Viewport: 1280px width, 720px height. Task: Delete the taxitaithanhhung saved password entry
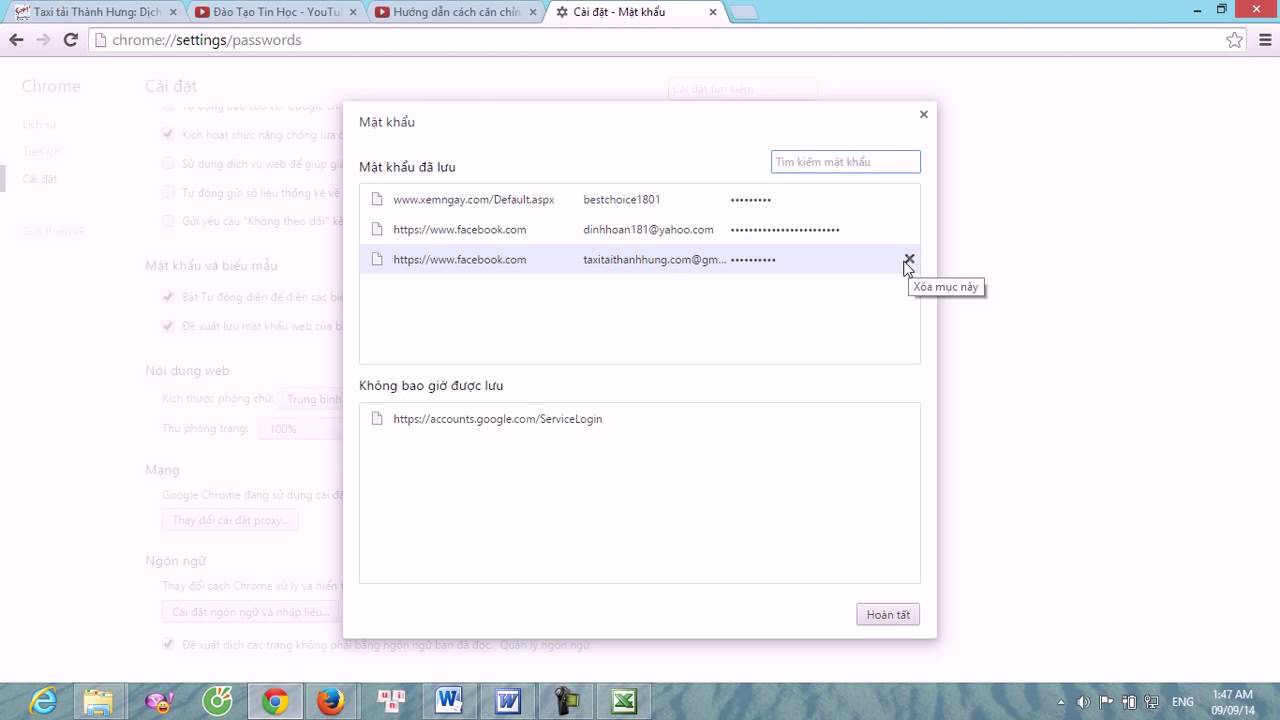pyautogui.click(x=909, y=259)
